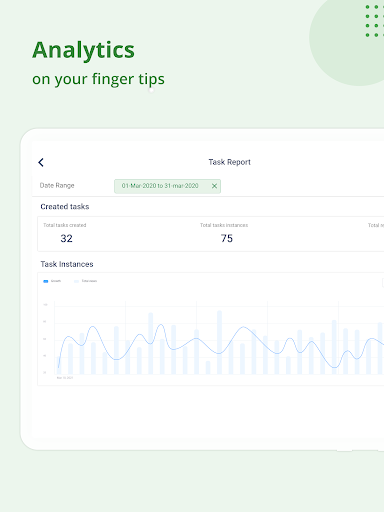This screenshot has height=512, width=384.
Task: Click the Task Instances chart heading
Action: pyautogui.click(x=67, y=264)
